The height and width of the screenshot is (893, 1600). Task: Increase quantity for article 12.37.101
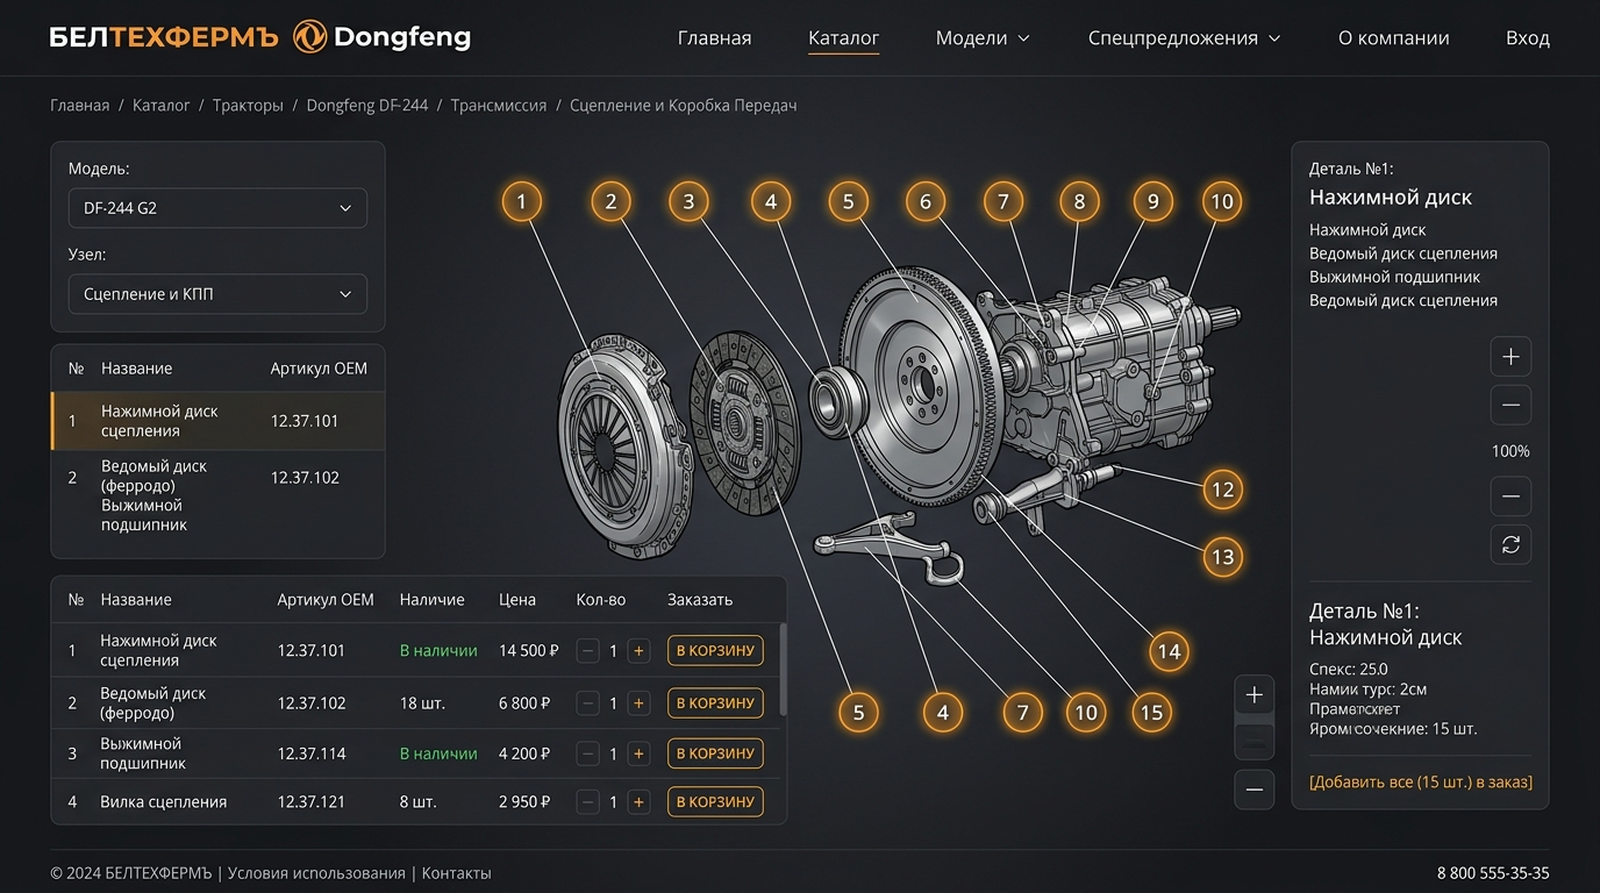(638, 651)
